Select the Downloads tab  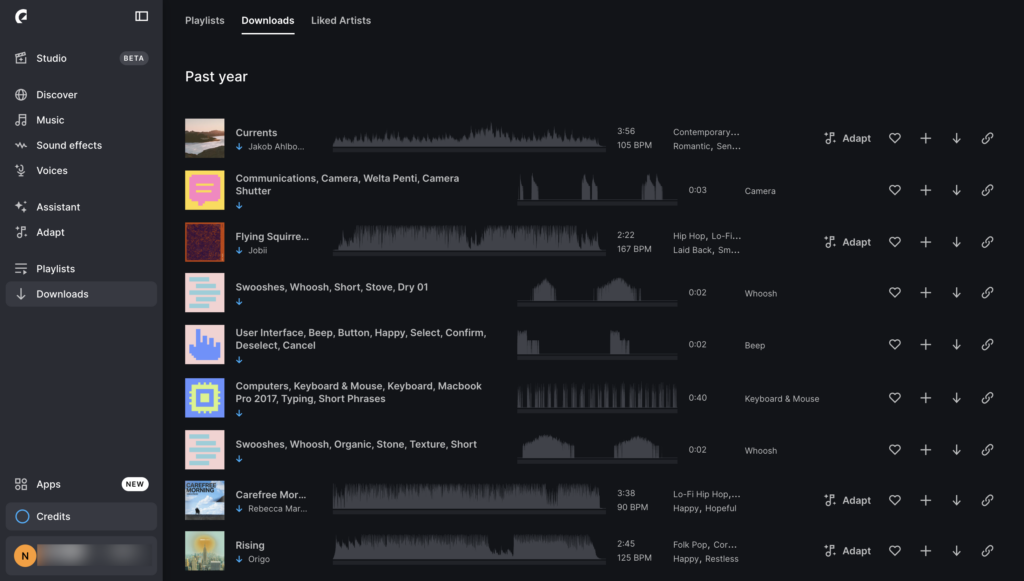coord(268,20)
